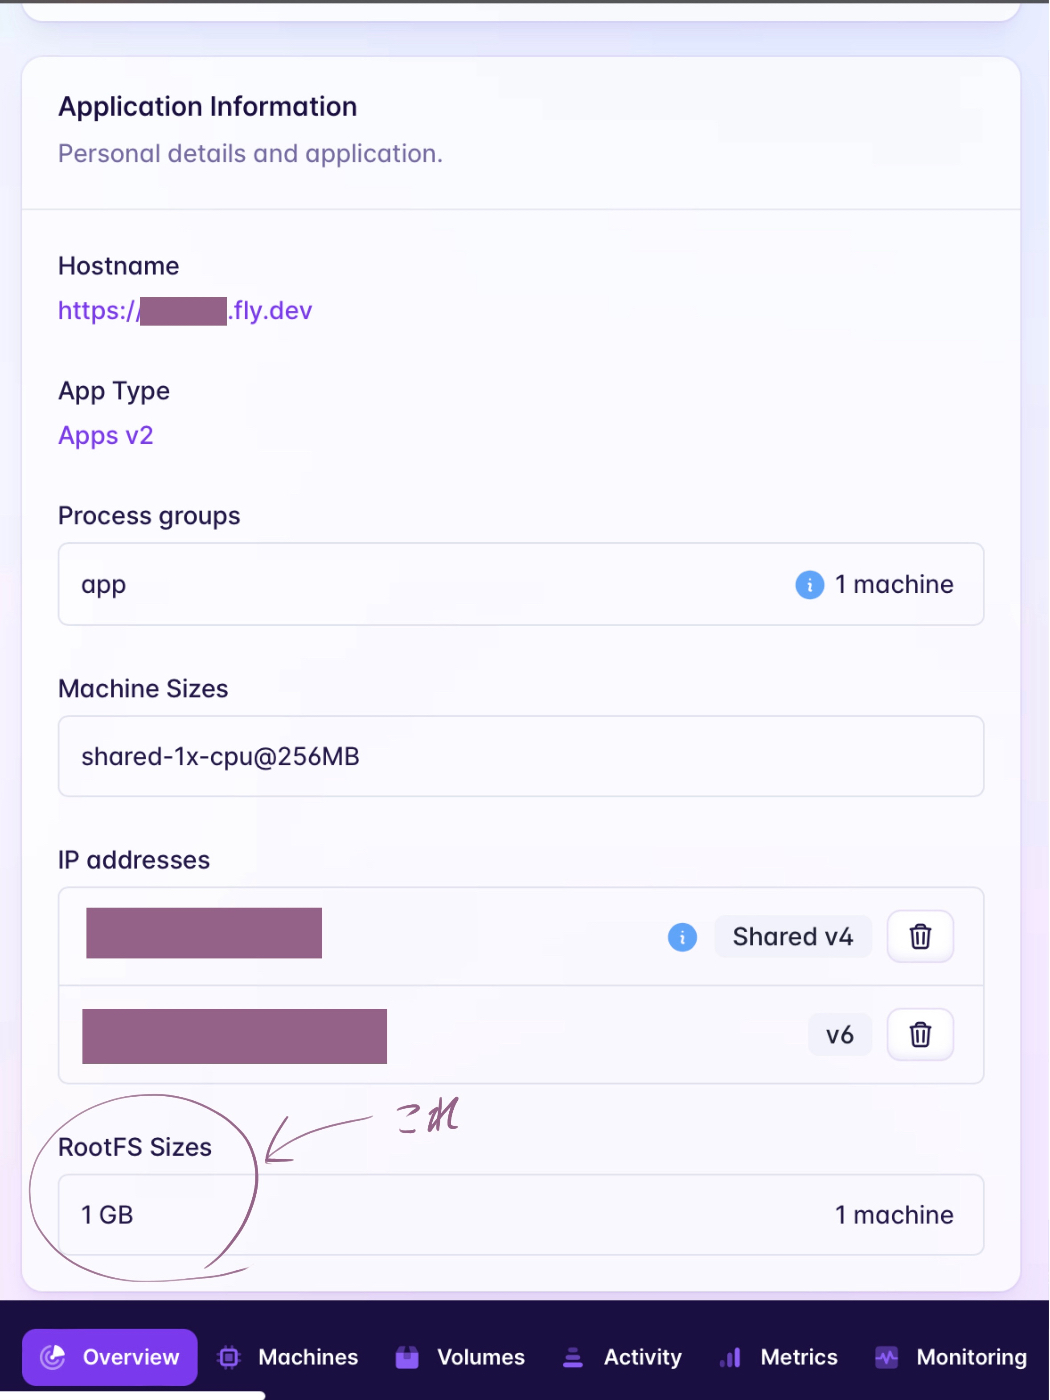
Task: Delete the Shared v4 IP address
Action: coord(920,937)
